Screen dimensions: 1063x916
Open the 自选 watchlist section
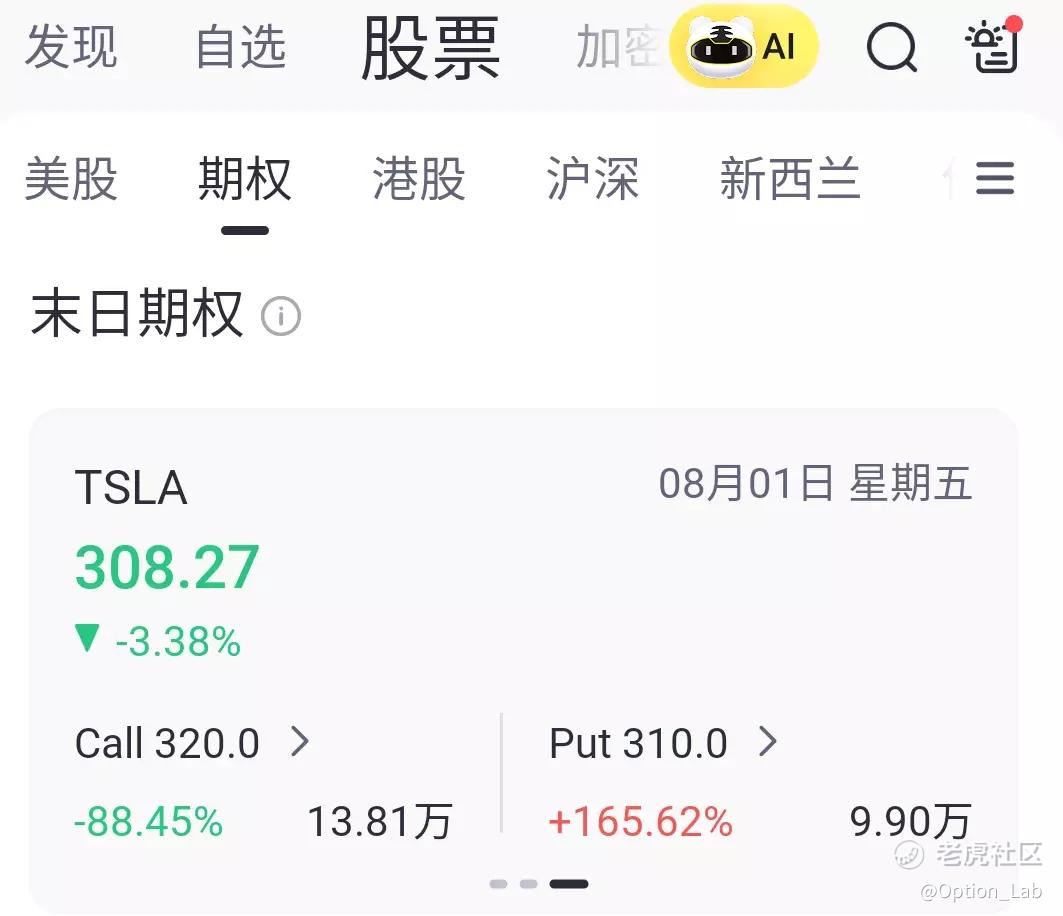tap(241, 47)
